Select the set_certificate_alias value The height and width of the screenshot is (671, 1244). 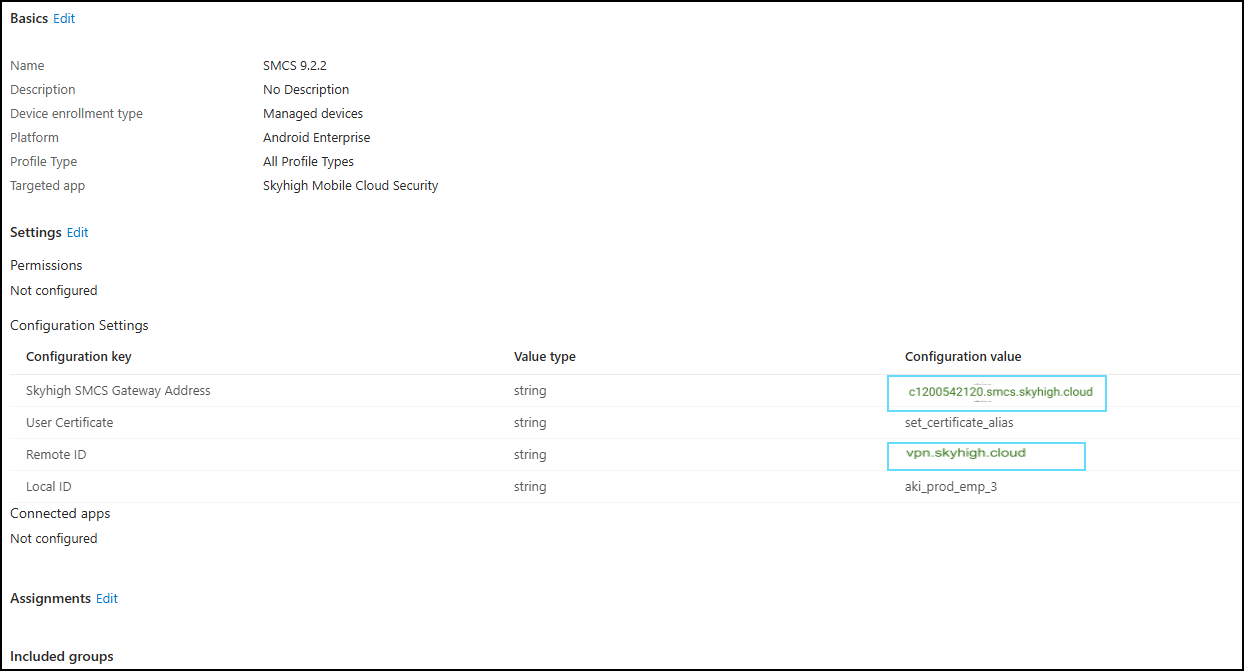pyautogui.click(x=959, y=422)
